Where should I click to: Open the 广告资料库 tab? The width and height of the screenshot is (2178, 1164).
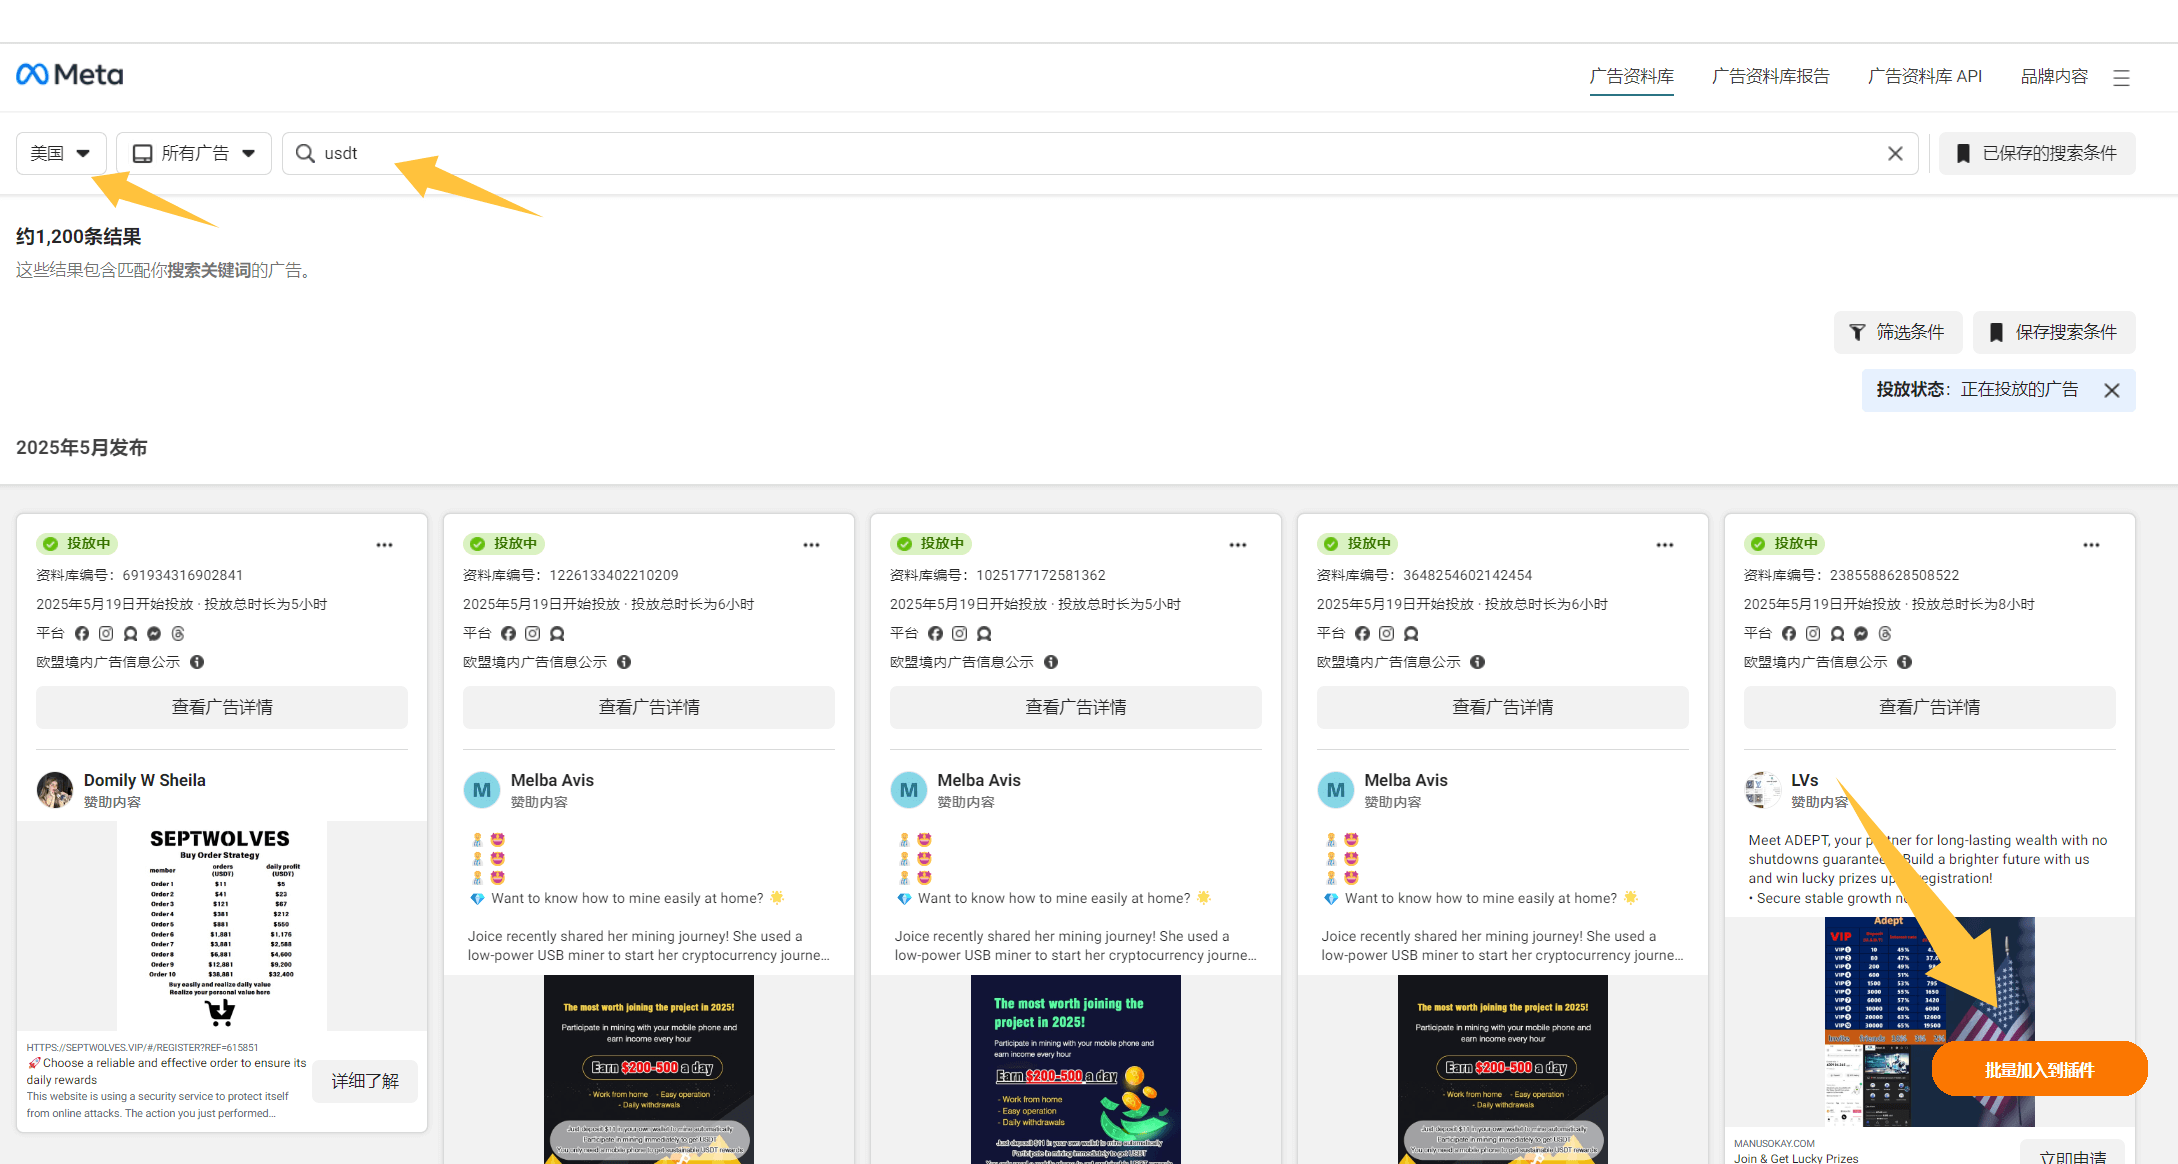coord(1632,76)
